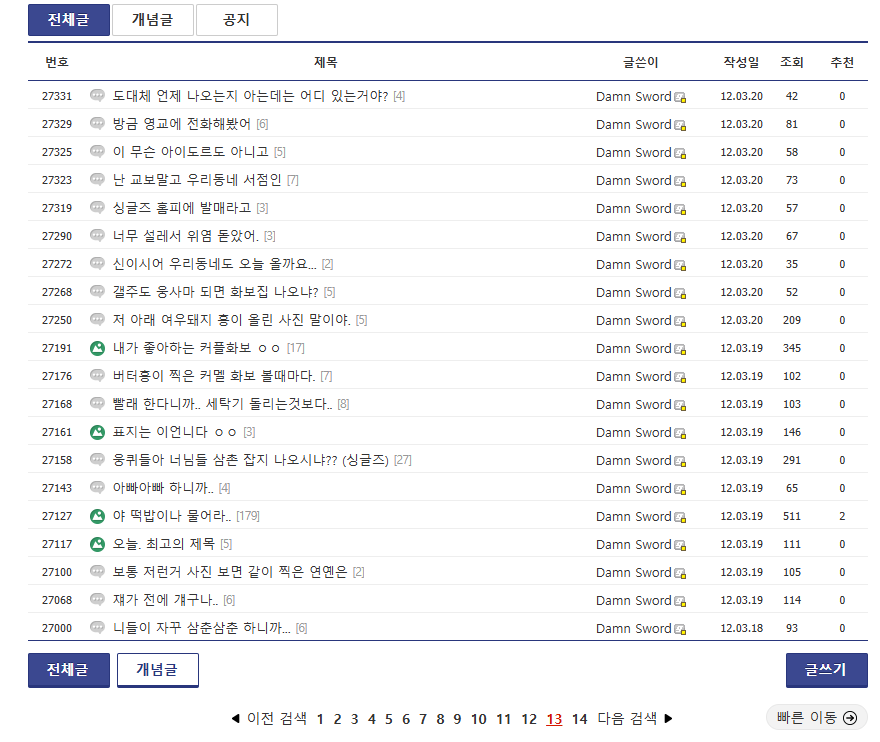Open post titled 오늘. 최고의 제목
880x742 pixels.
tap(164, 544)
